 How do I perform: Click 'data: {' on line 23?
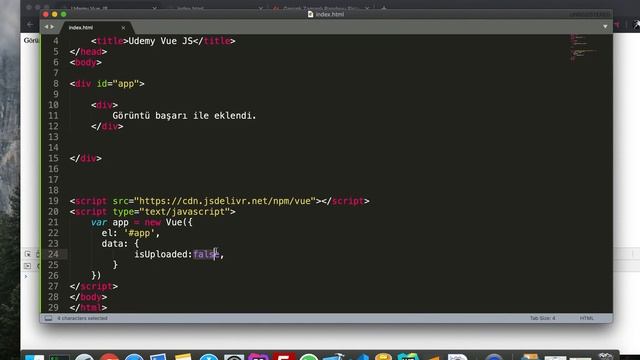120,243
